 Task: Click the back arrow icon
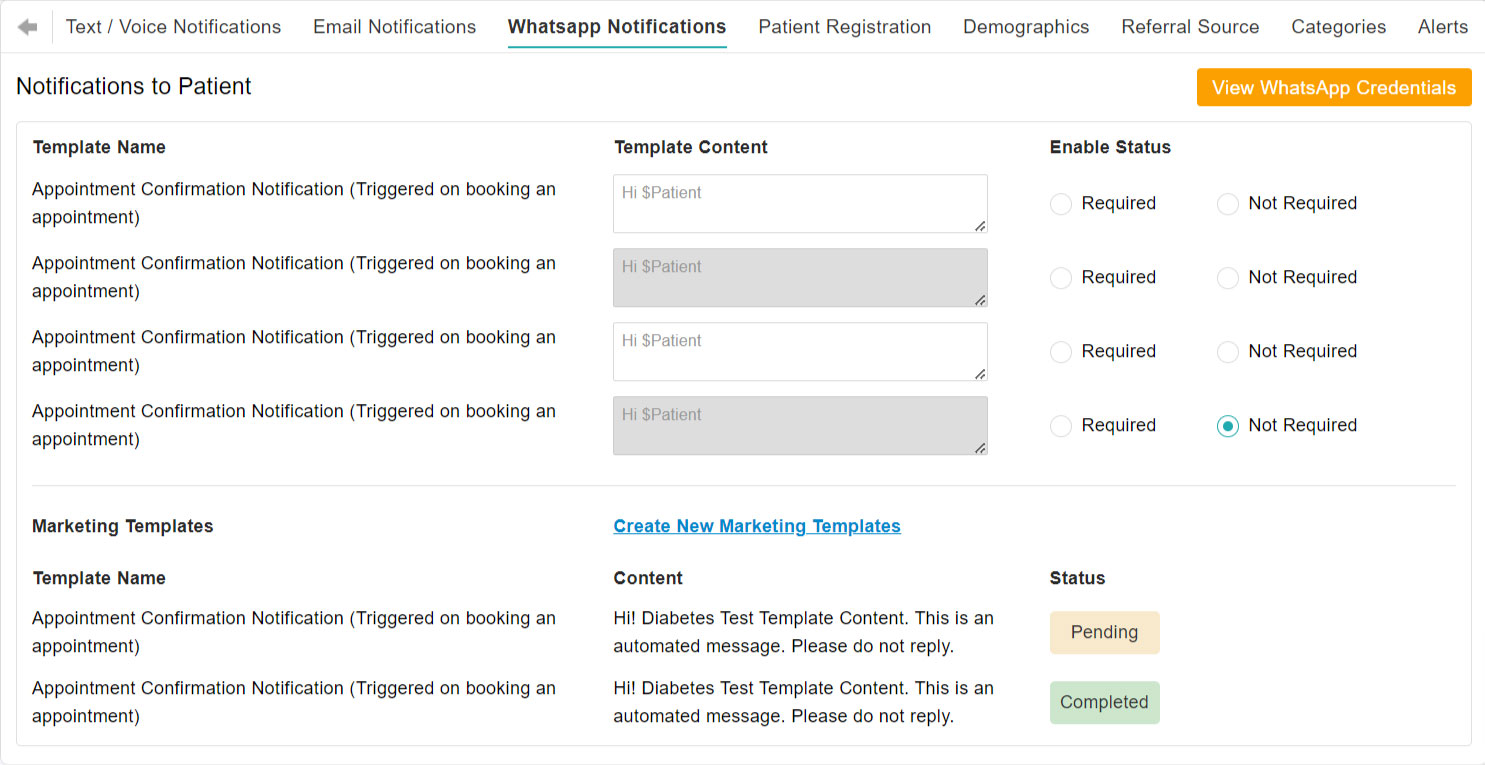27,26
